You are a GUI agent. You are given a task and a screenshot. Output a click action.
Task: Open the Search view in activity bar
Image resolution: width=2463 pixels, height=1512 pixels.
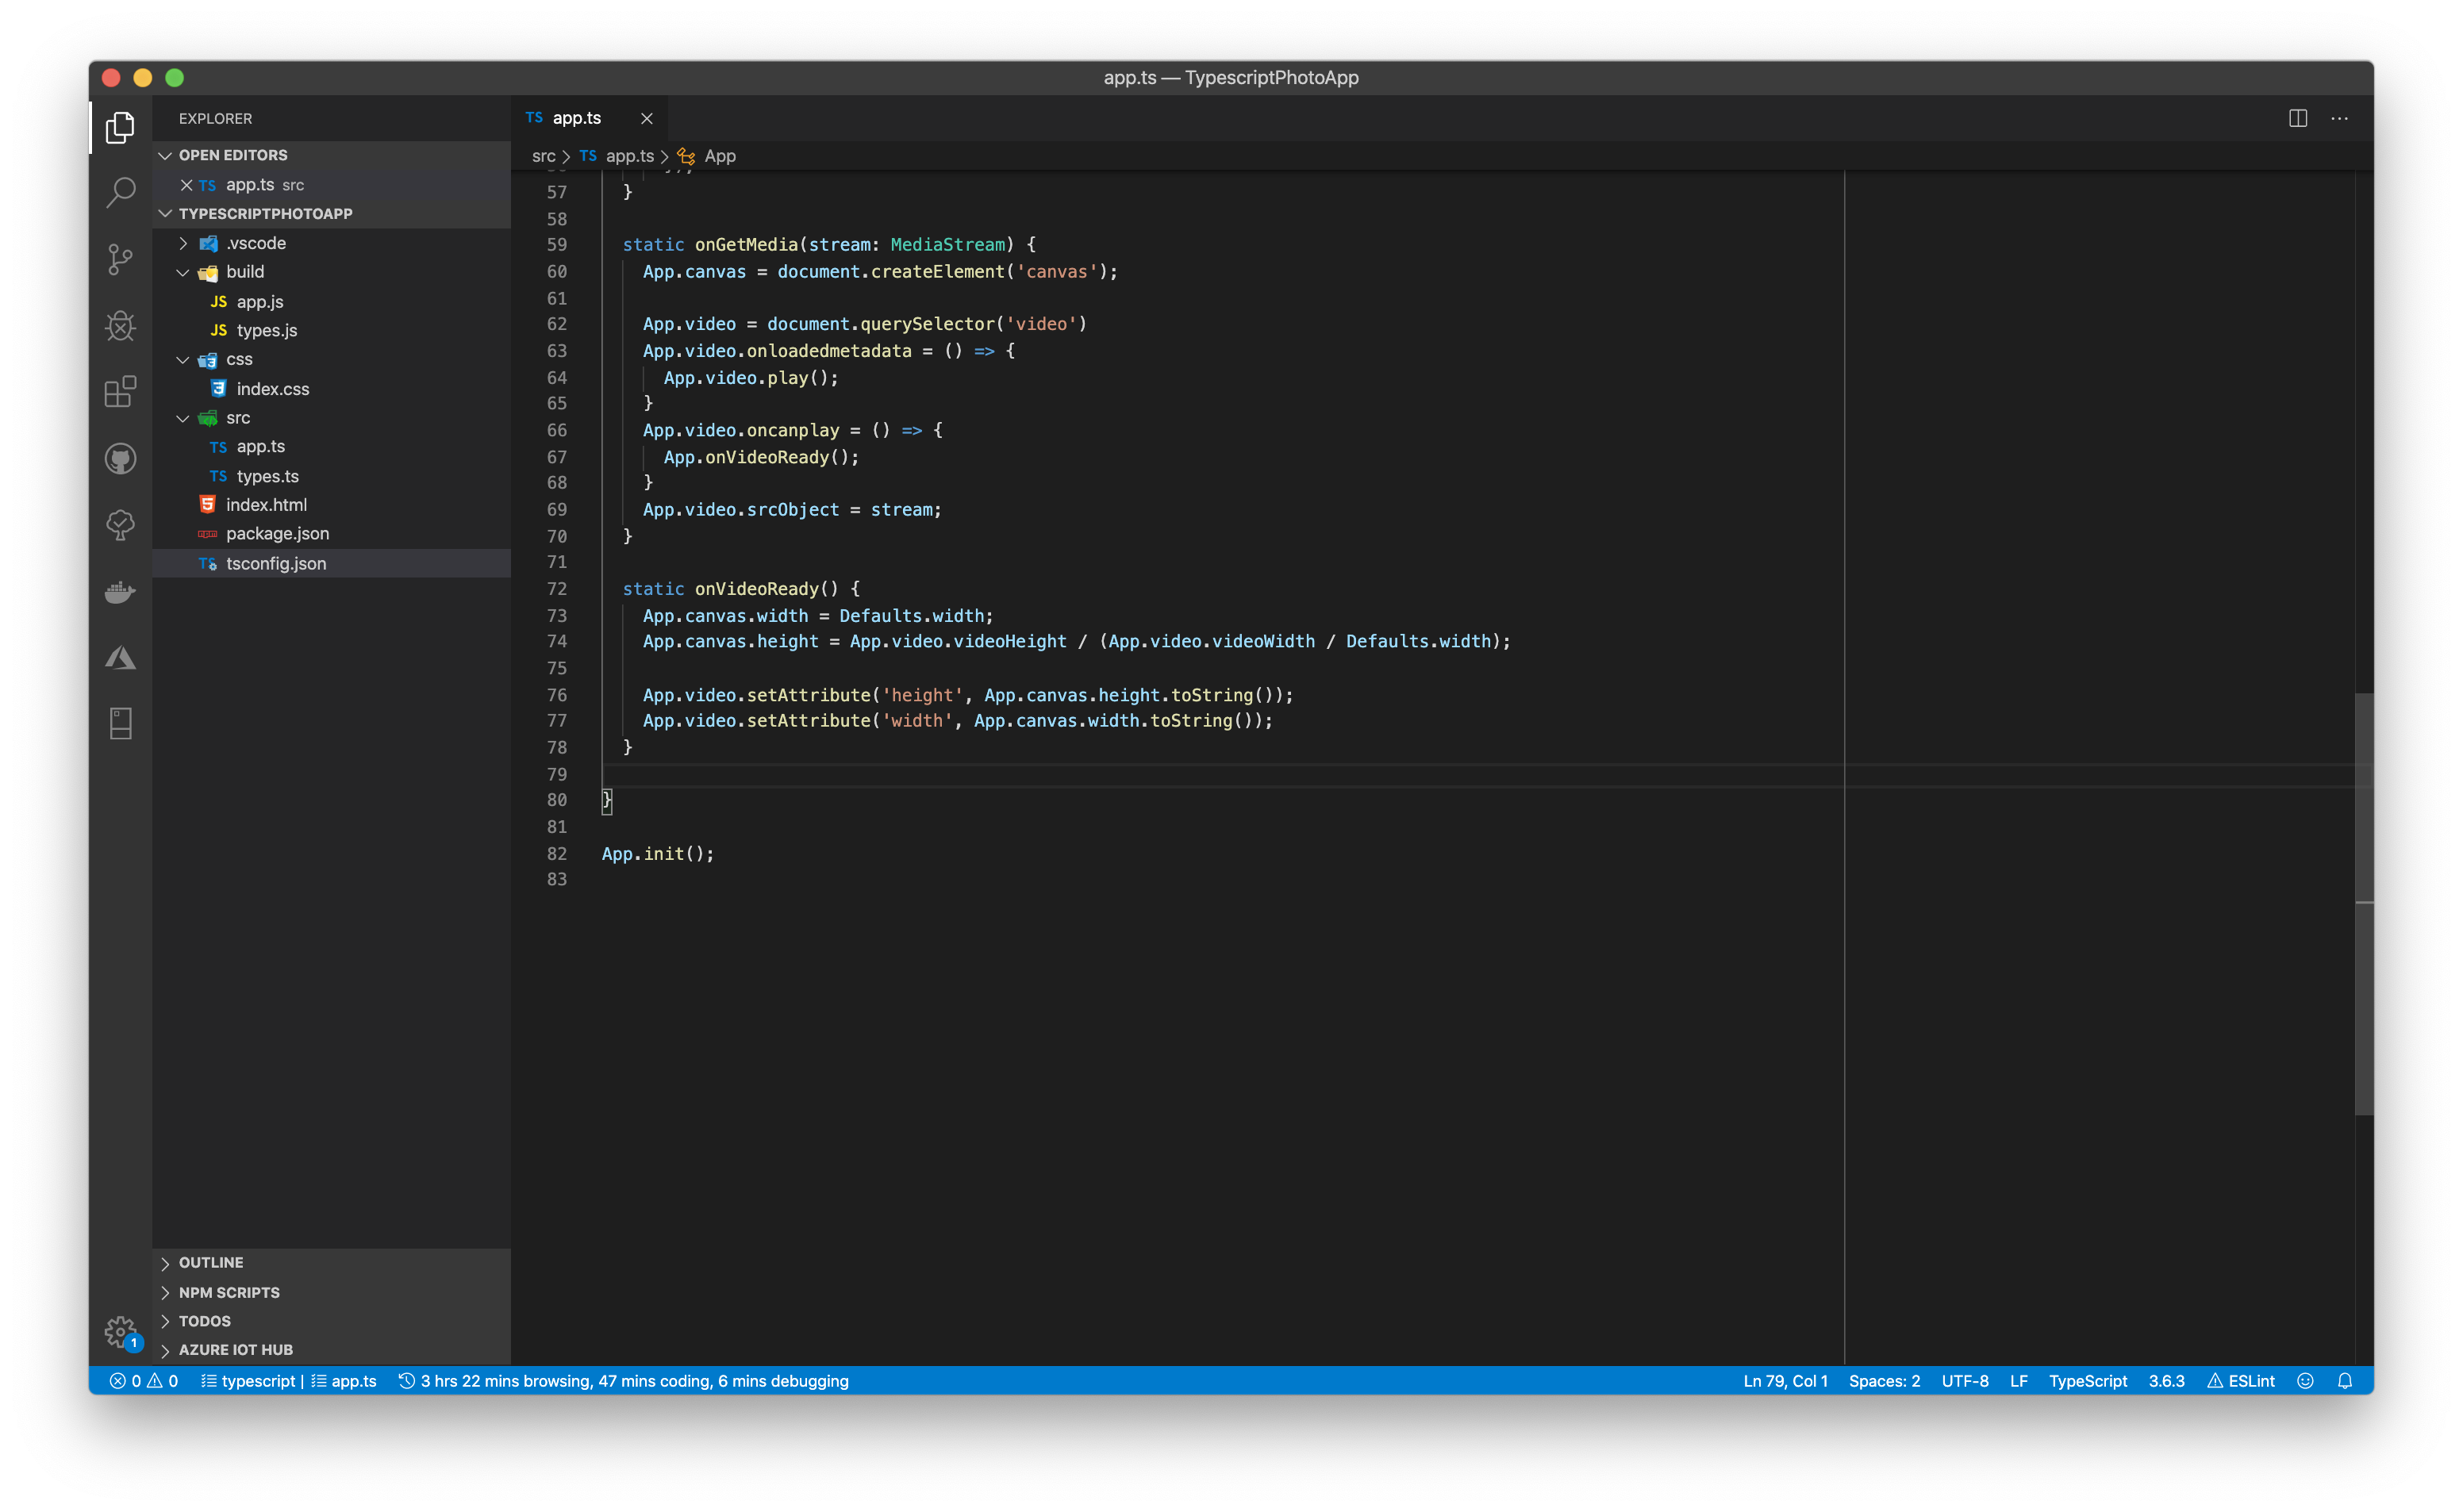(120, 192)
